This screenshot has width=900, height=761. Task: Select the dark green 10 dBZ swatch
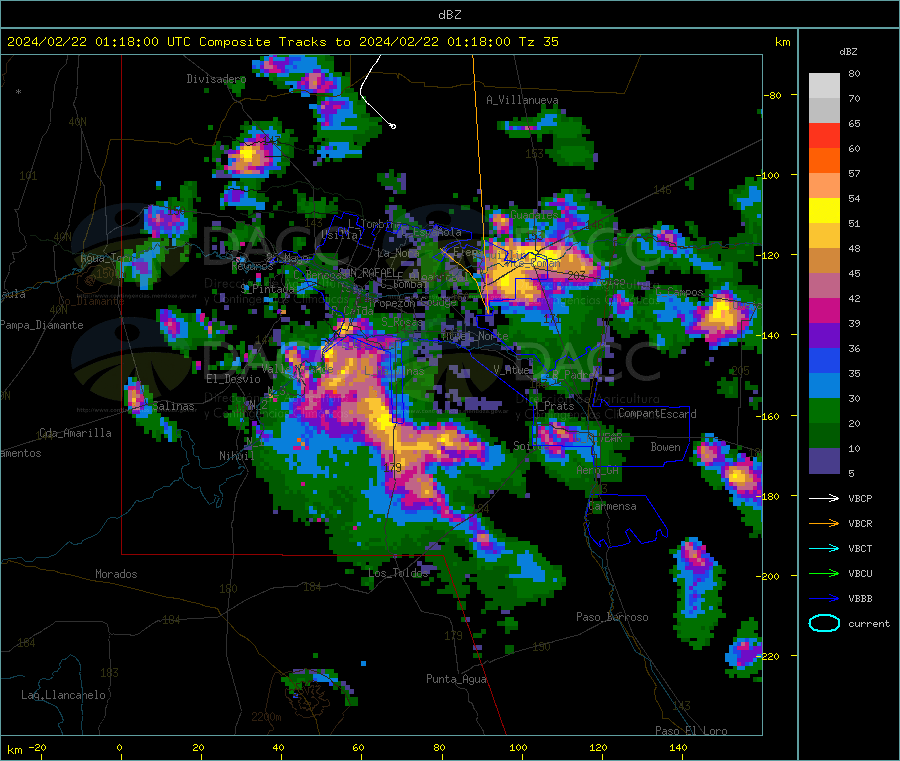tap(824, 436)
